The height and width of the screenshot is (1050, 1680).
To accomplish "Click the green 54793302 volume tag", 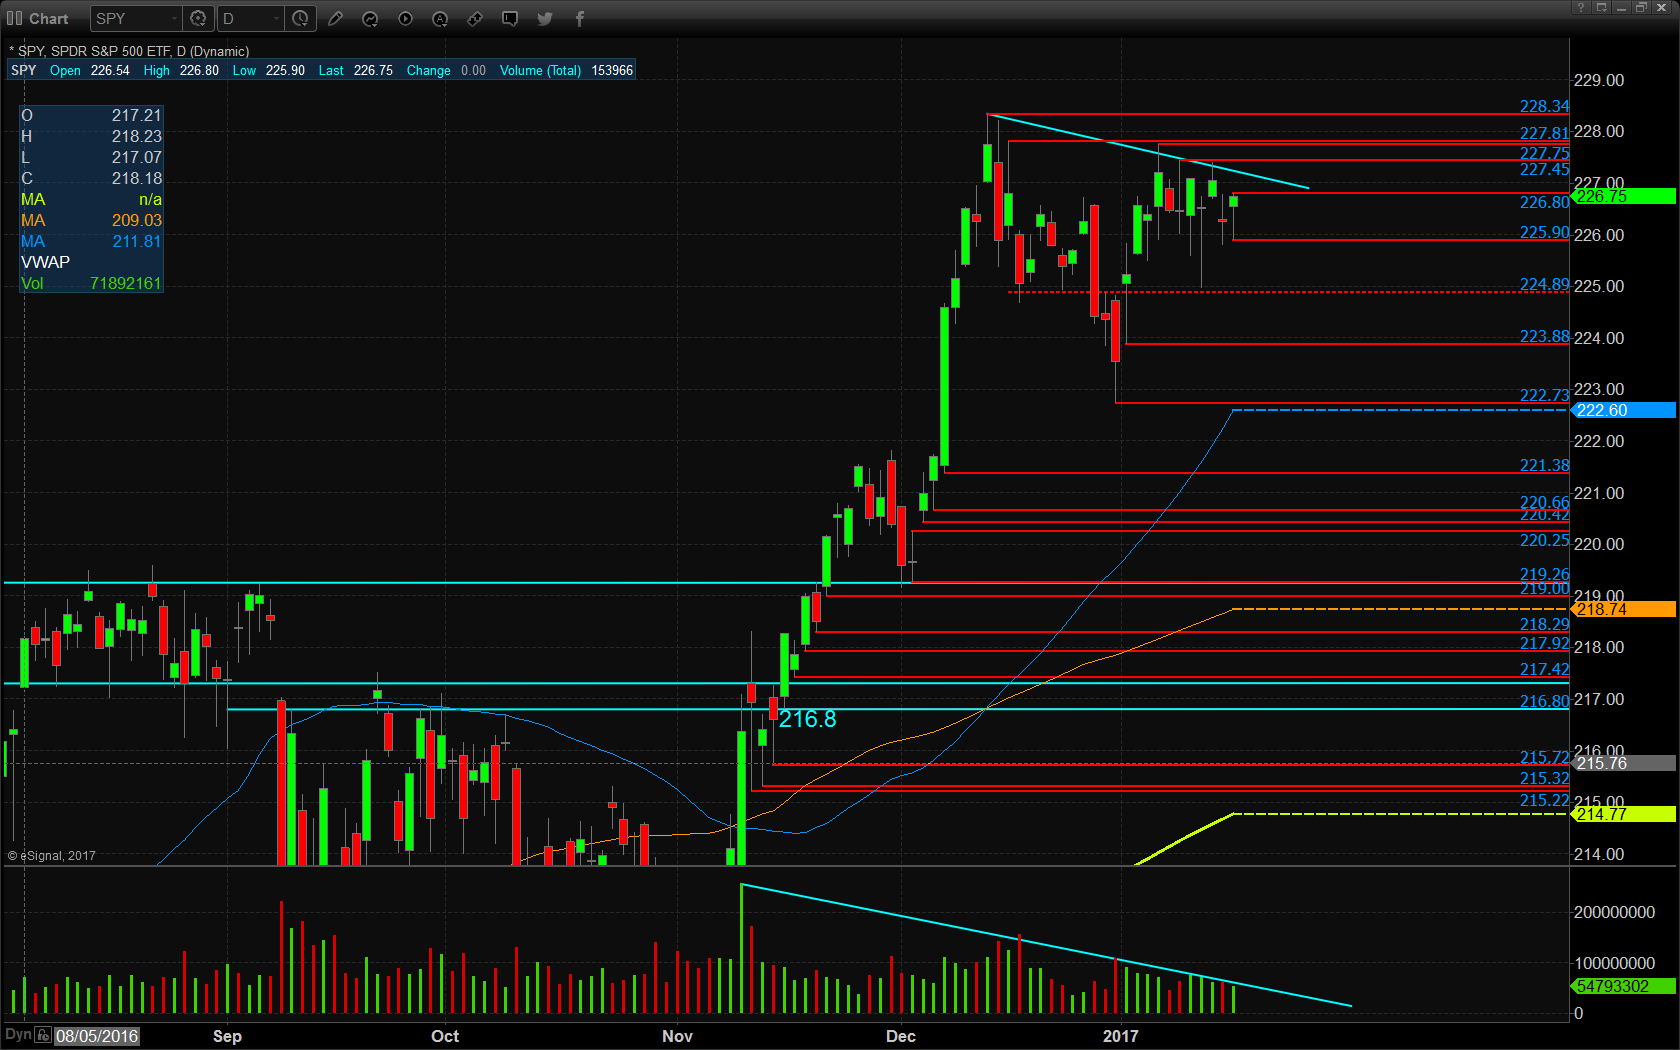I will point(1624,986).
